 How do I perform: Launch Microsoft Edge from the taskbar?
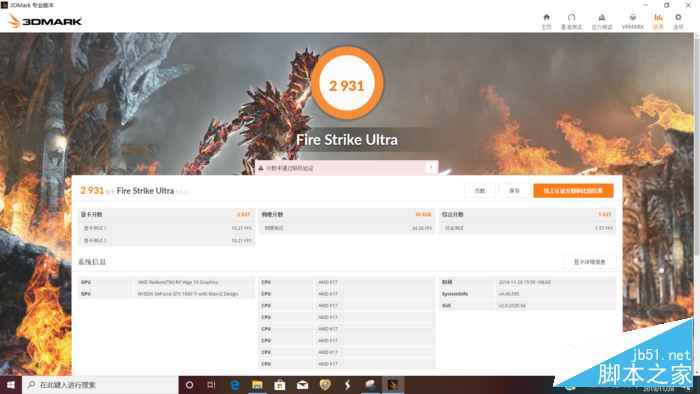234,385
